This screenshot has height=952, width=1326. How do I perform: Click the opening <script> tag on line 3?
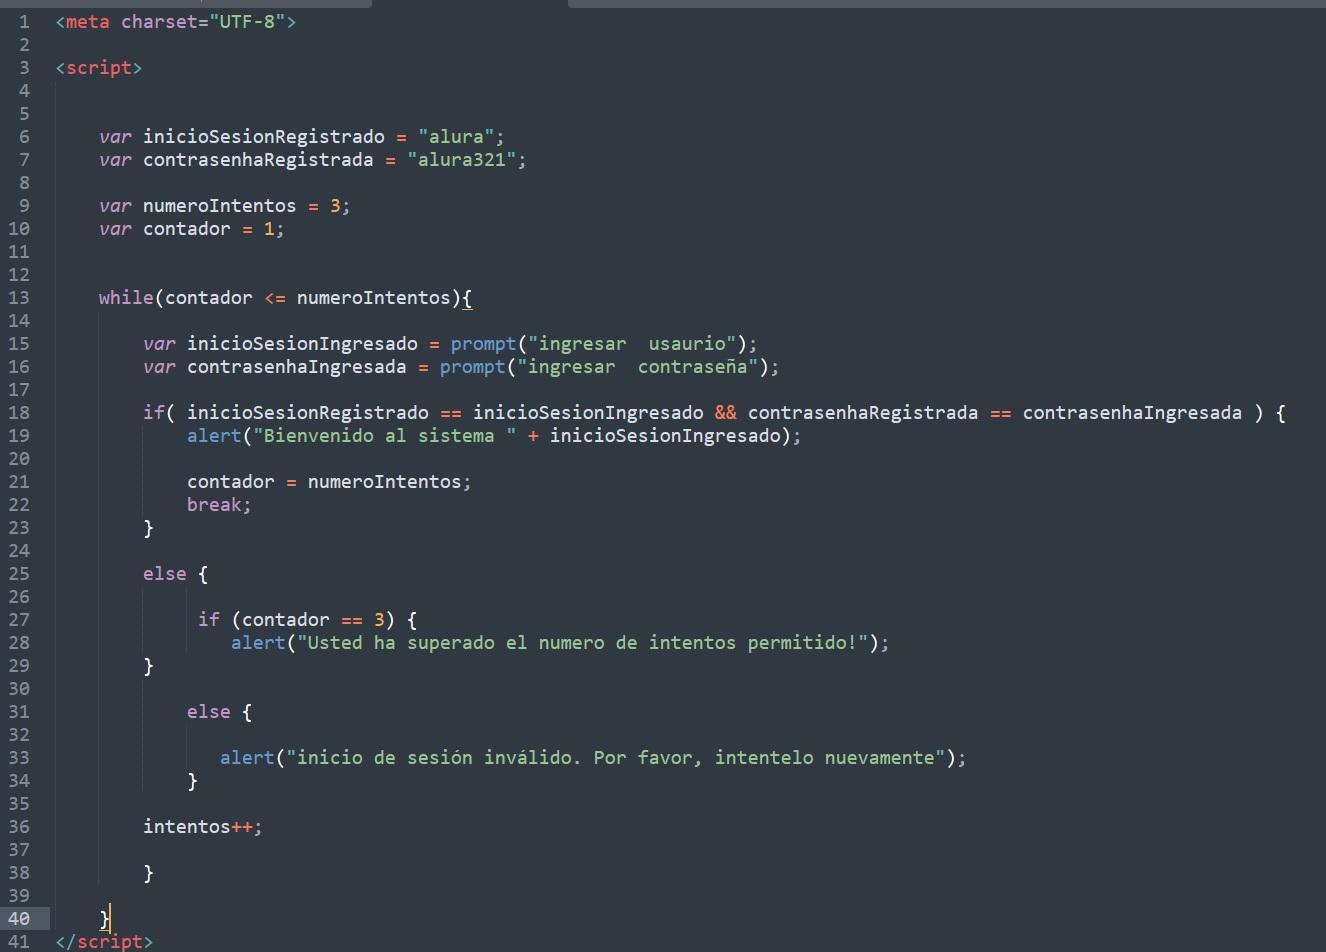(x=99, y=67)
